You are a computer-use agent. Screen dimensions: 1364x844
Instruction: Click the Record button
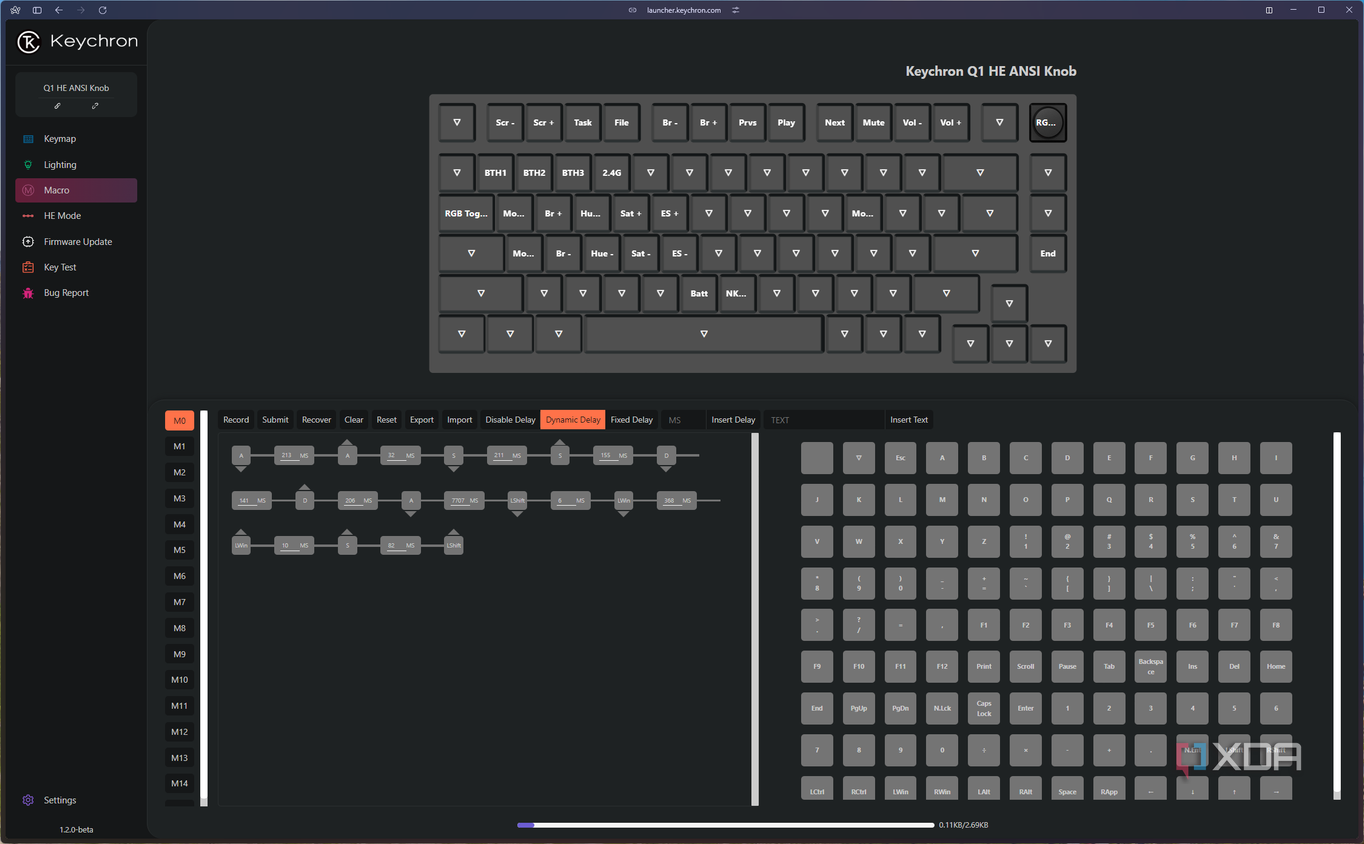(x=236, y=420)
